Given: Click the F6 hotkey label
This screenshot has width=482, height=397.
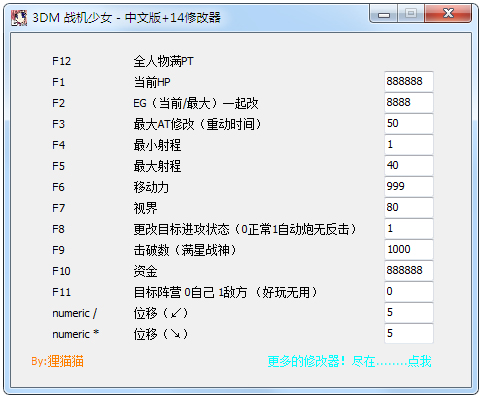Looking at the screenshot, I should 59,187.
